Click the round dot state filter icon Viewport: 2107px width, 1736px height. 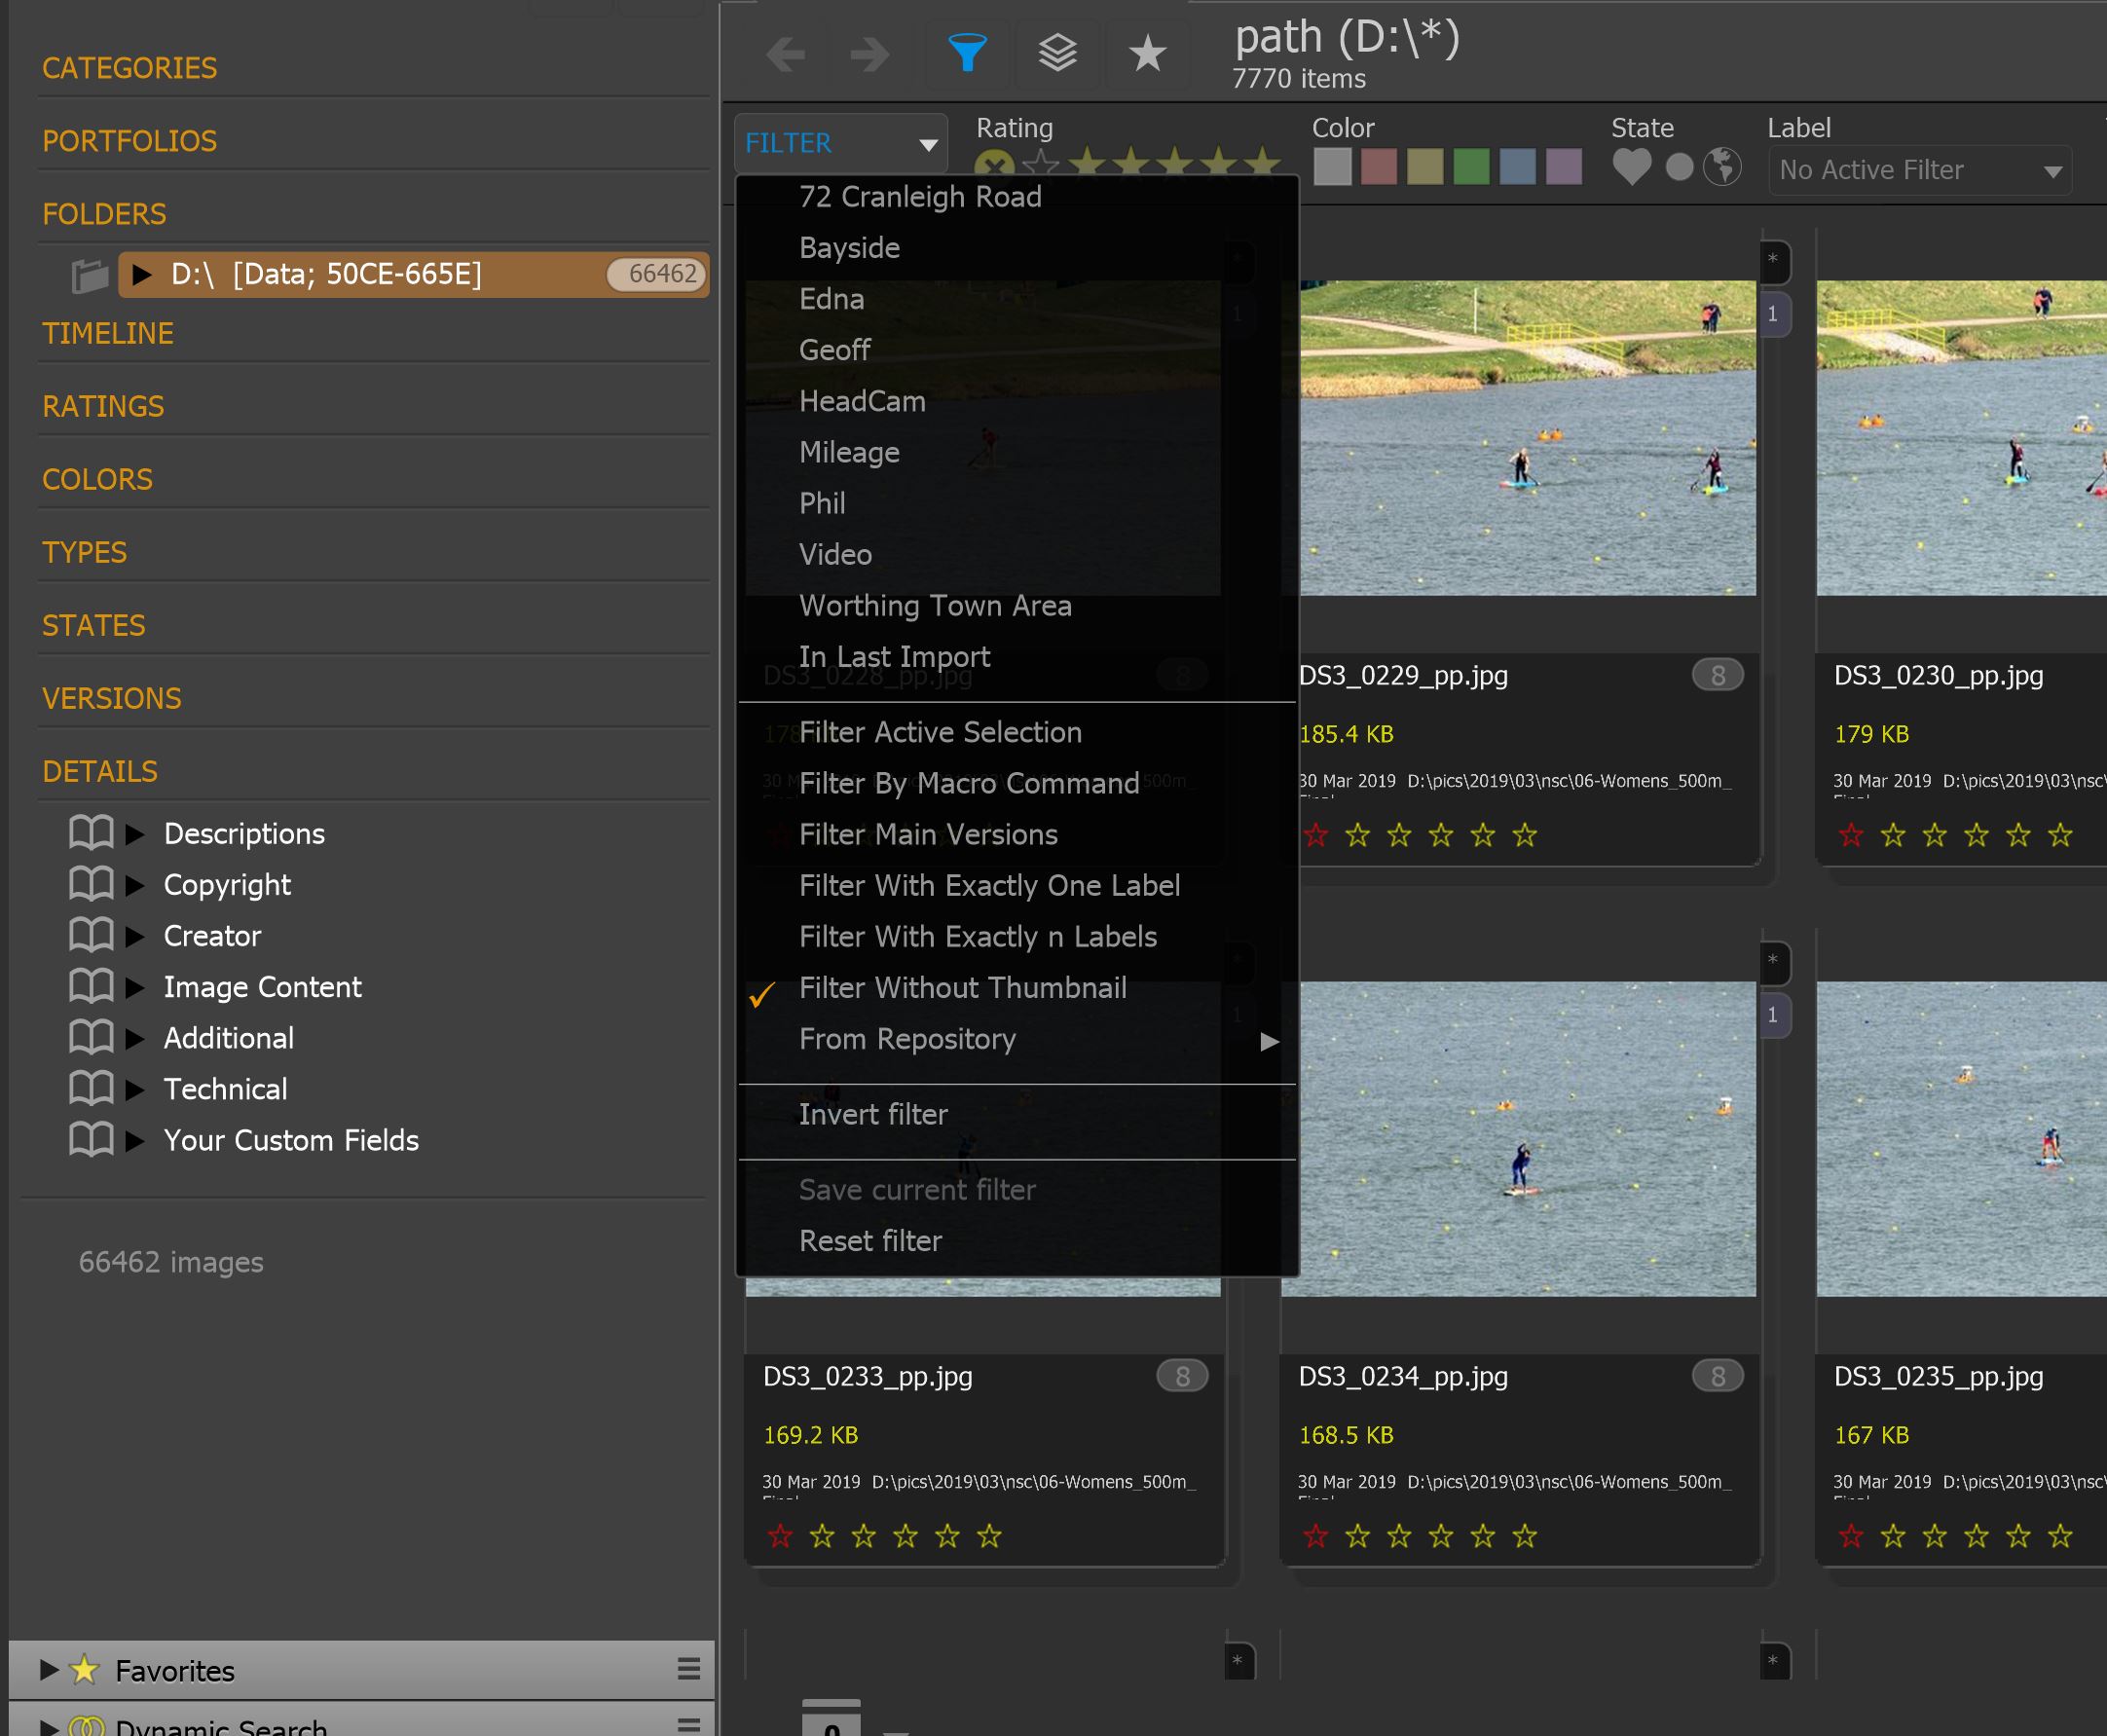point(1679,167)
